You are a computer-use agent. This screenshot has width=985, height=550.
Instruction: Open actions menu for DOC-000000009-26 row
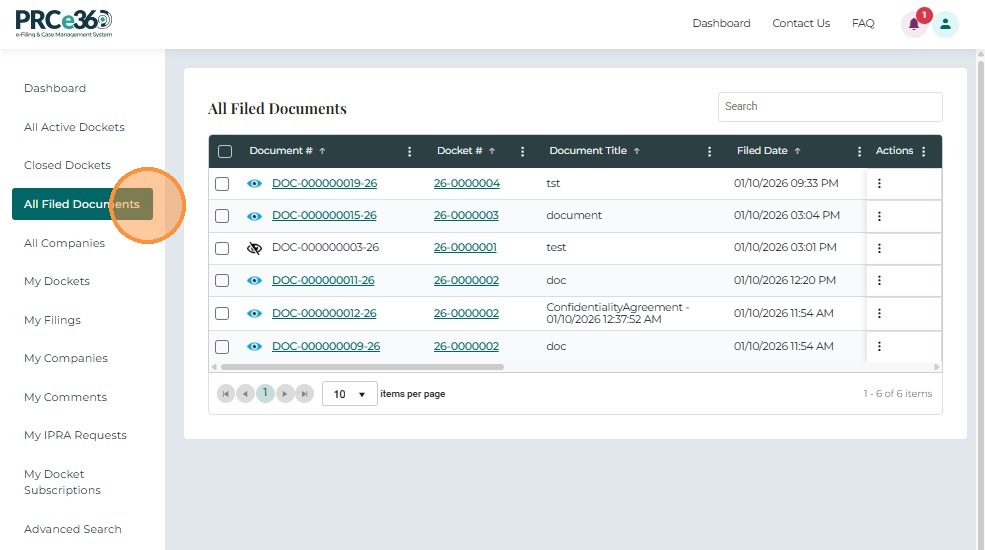tap(879, 346)
